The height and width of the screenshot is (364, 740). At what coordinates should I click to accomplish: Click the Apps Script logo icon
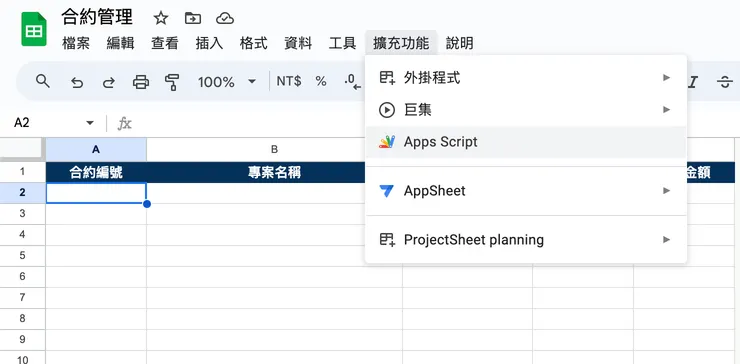pos(387,142)
